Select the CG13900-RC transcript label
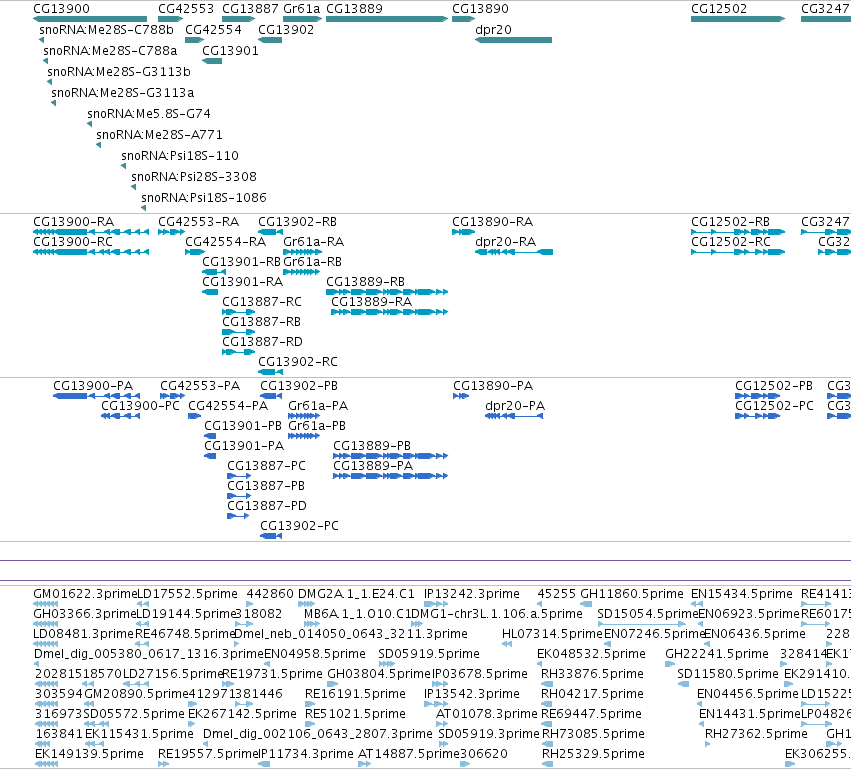The height and width of the screenshot is (769, 851). point(73,241)
